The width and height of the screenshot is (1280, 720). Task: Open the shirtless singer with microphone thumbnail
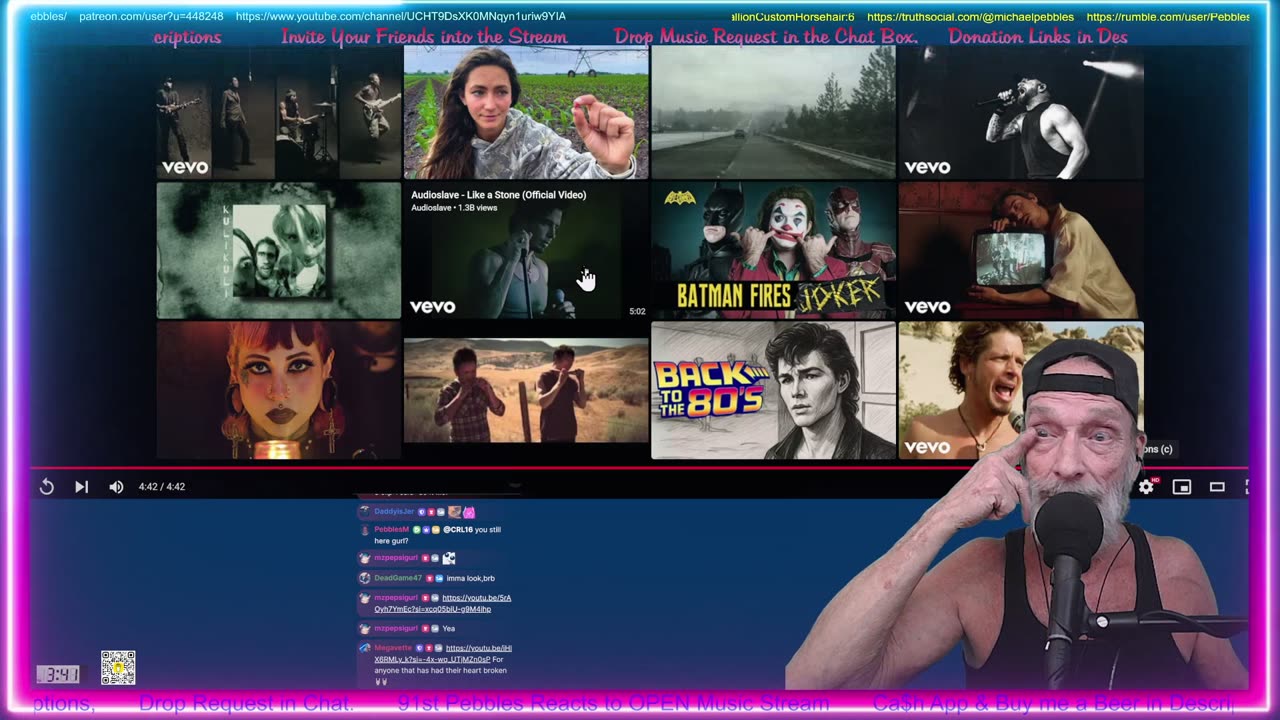(1021, 111)
